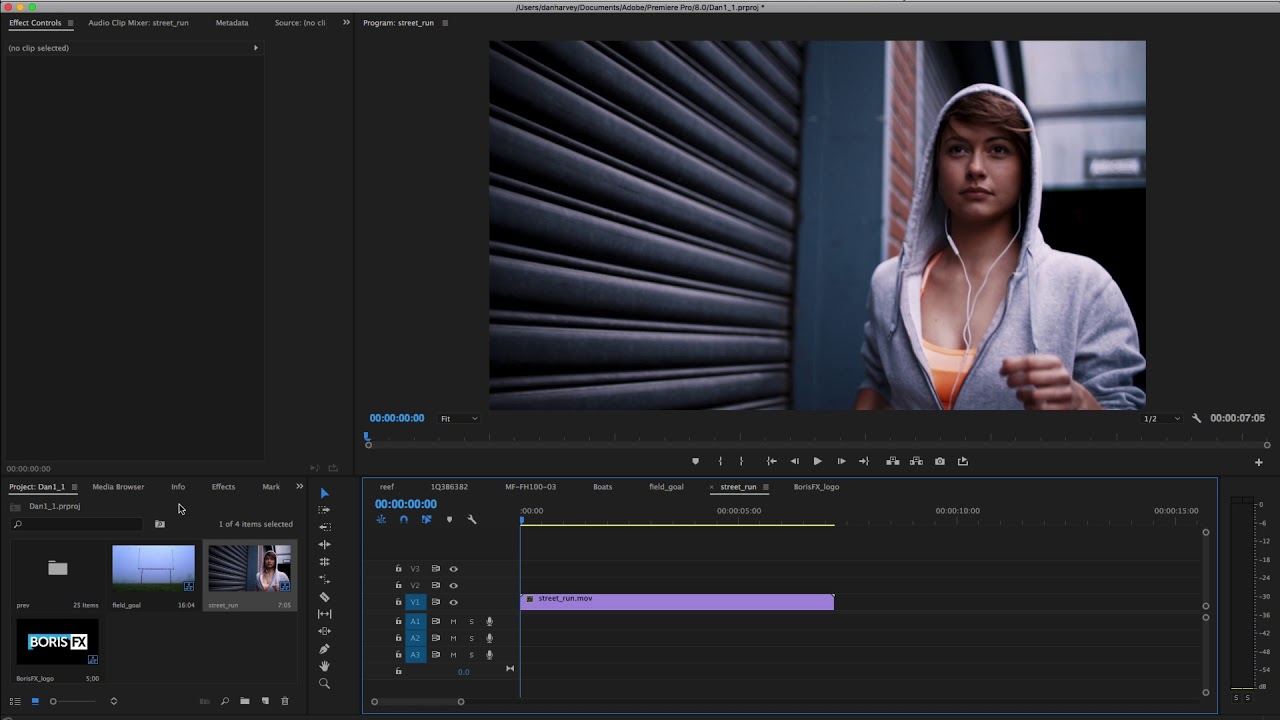Toggle Snap magnet in the timeline
This screenshot has width=1280, height=720.
(403, 520)
